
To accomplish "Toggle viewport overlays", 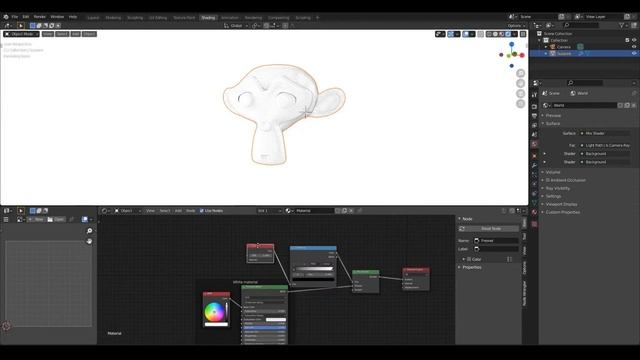I will coord(466,34).
